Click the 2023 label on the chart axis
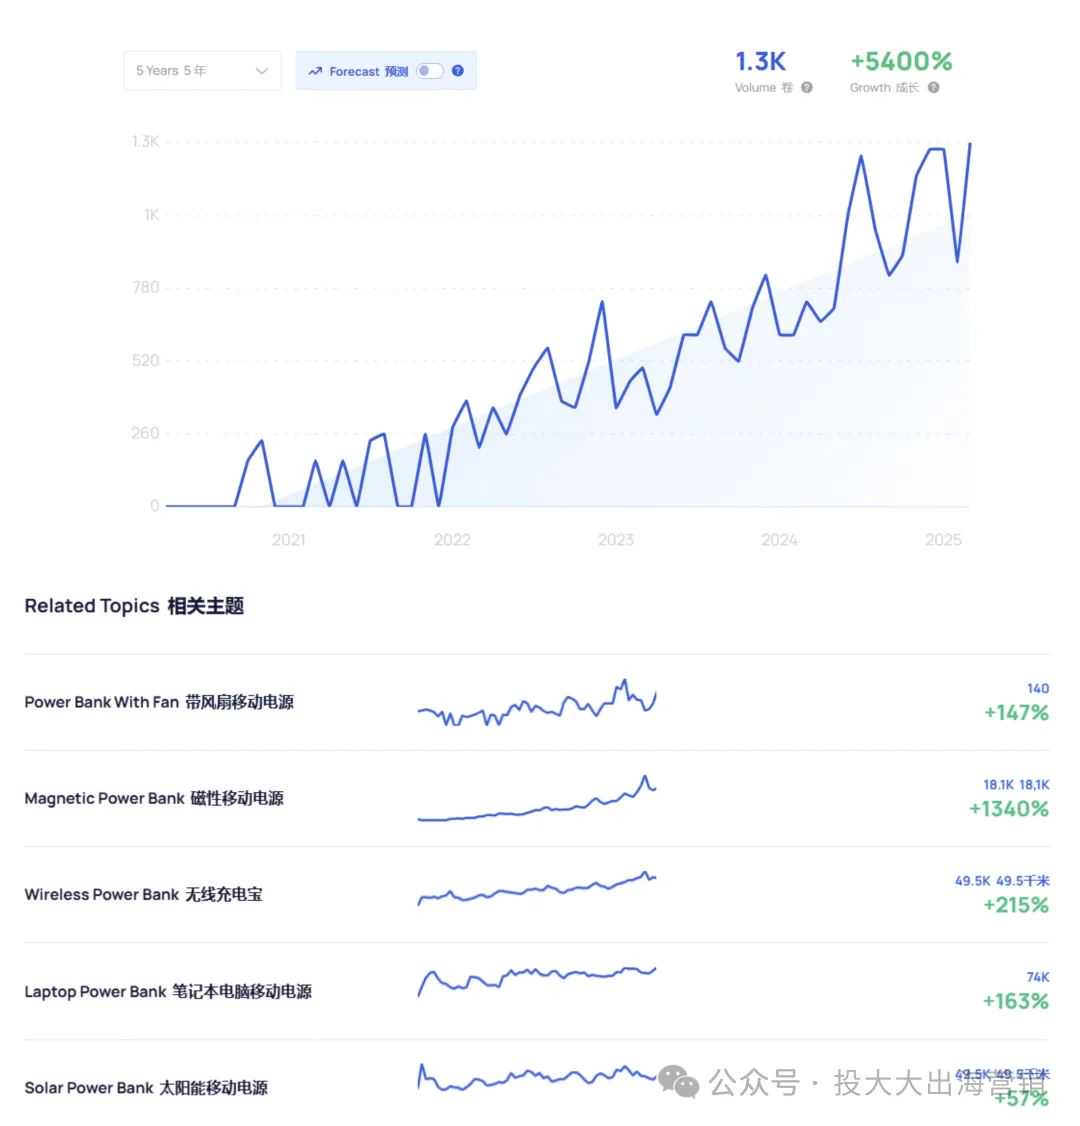The image size is (1080, 1126). tap(616, 539)
